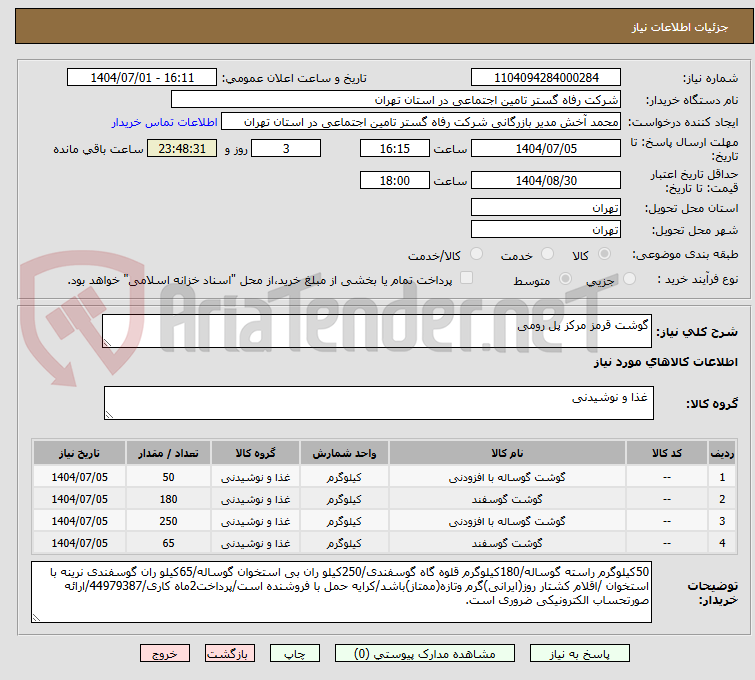Select the خدمت radio button
This screenshot has height=680, width=755.
pos(547,254)
